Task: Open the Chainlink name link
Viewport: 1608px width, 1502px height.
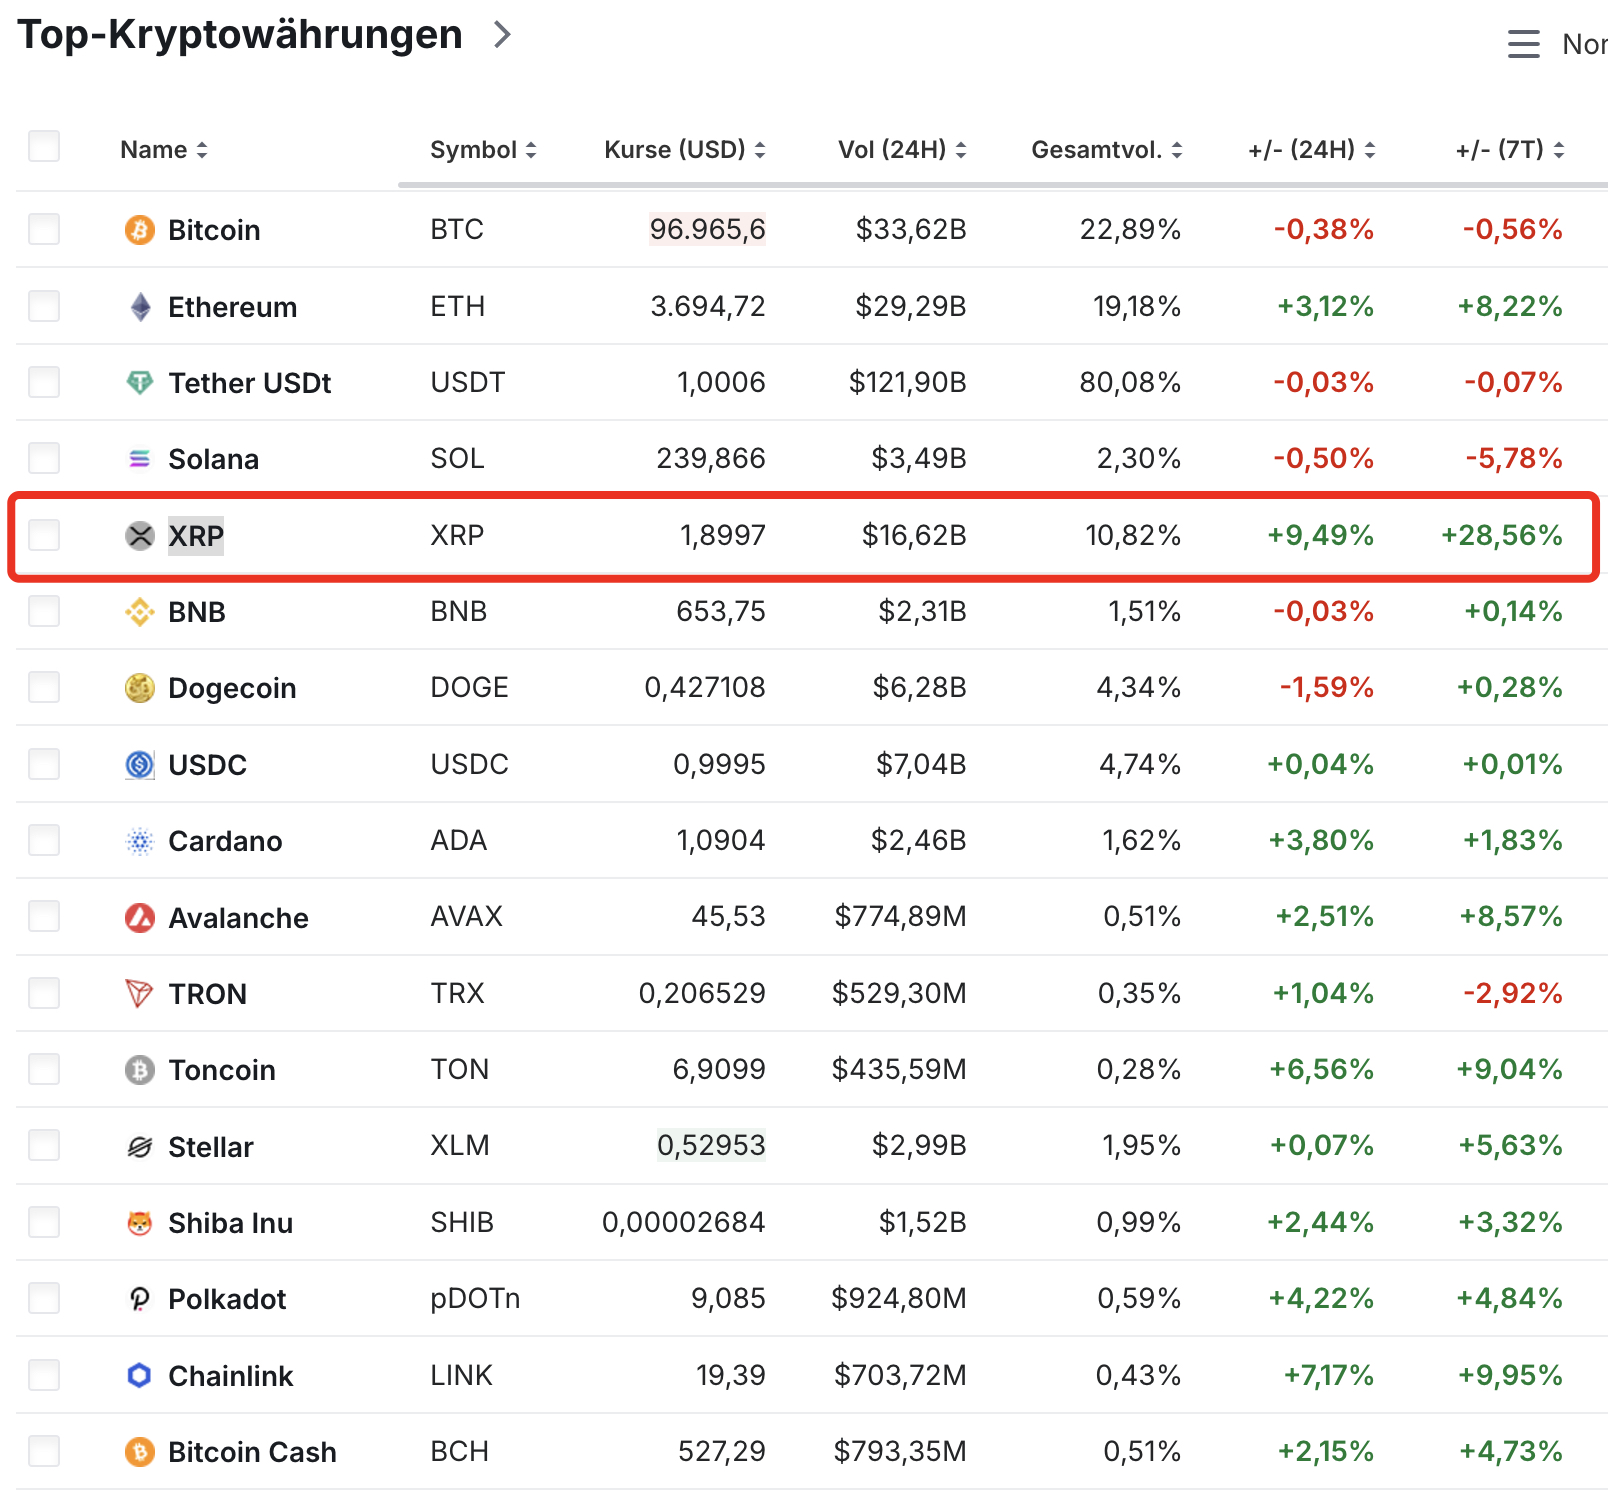Action: [x=231, y=1376]
